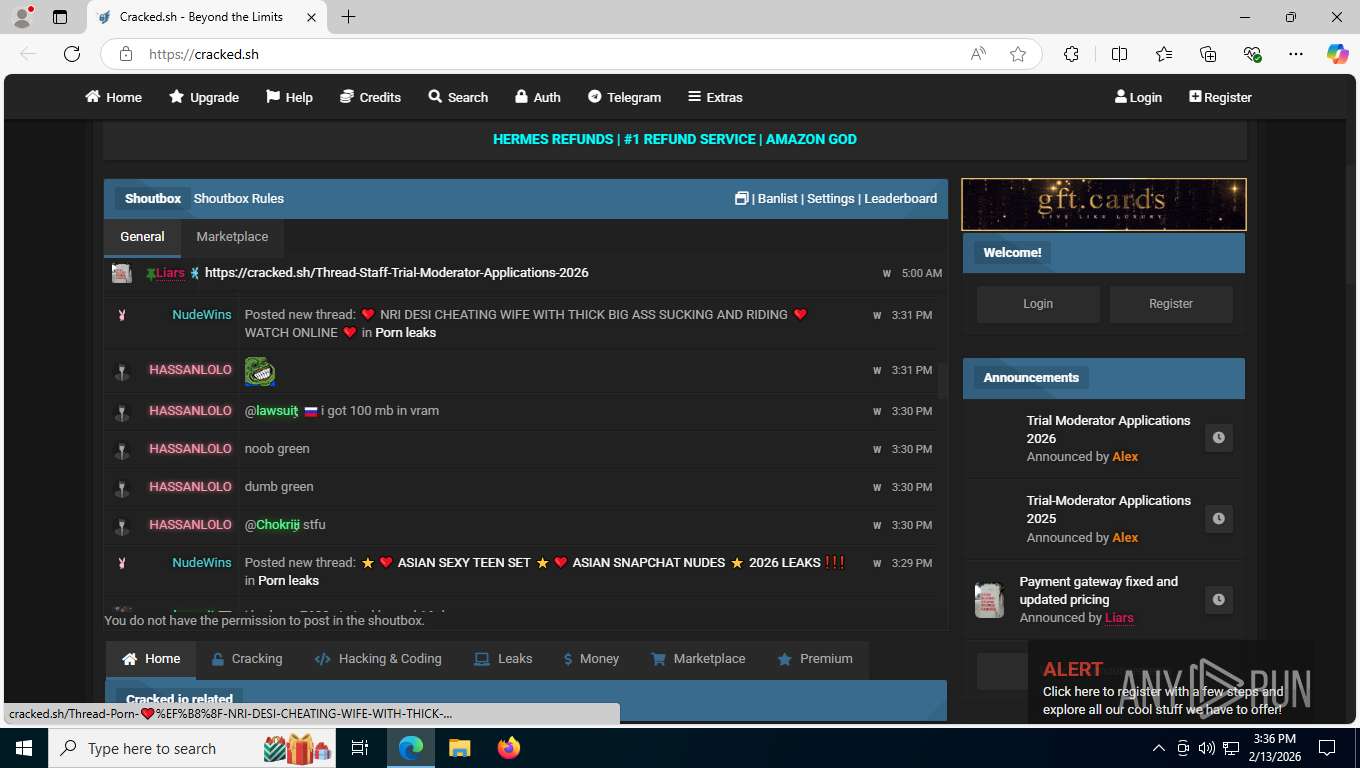Select the Money forum tab
The width and height of the screenshot is (1360, 768).
[x=591, y=659]
